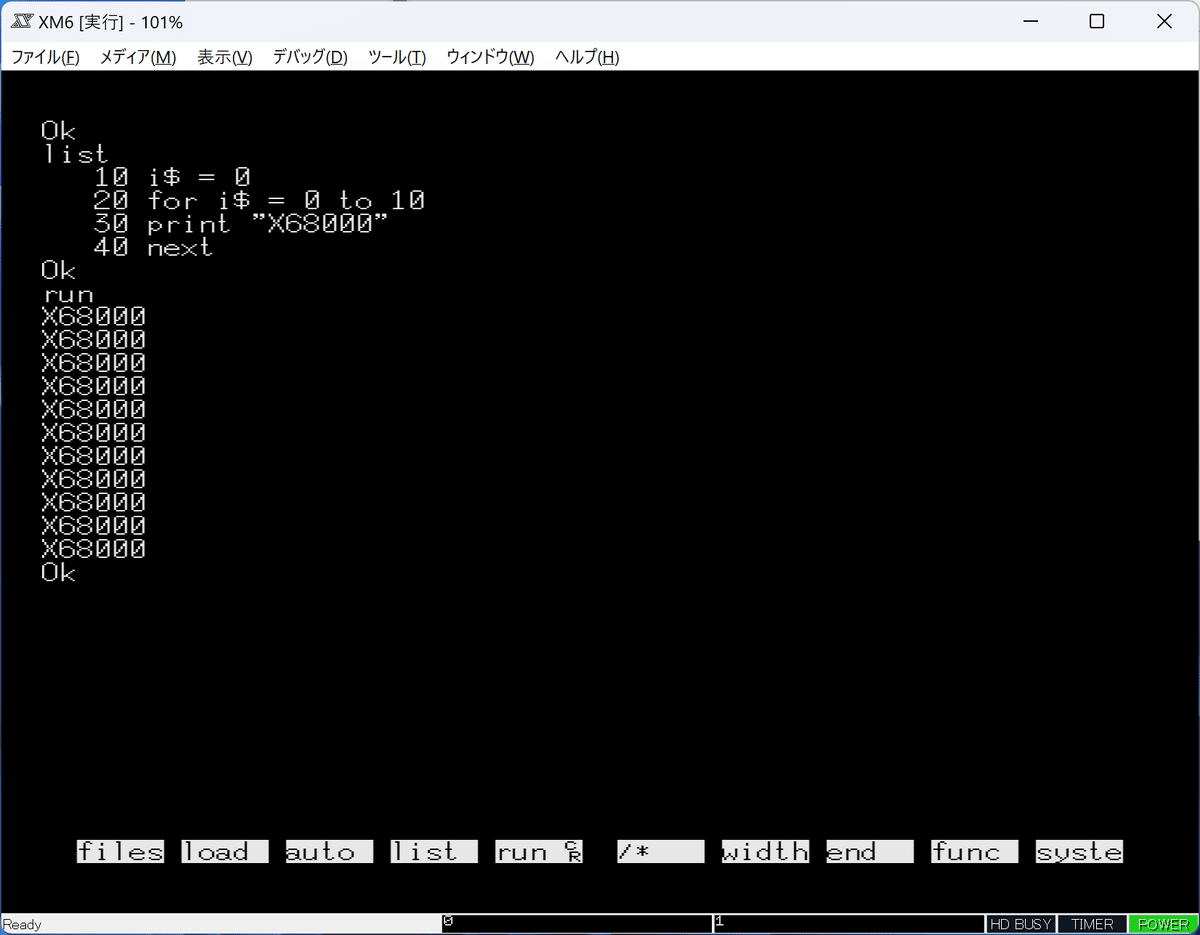Open the デバッグ(D) menu

tap(310, 57)
